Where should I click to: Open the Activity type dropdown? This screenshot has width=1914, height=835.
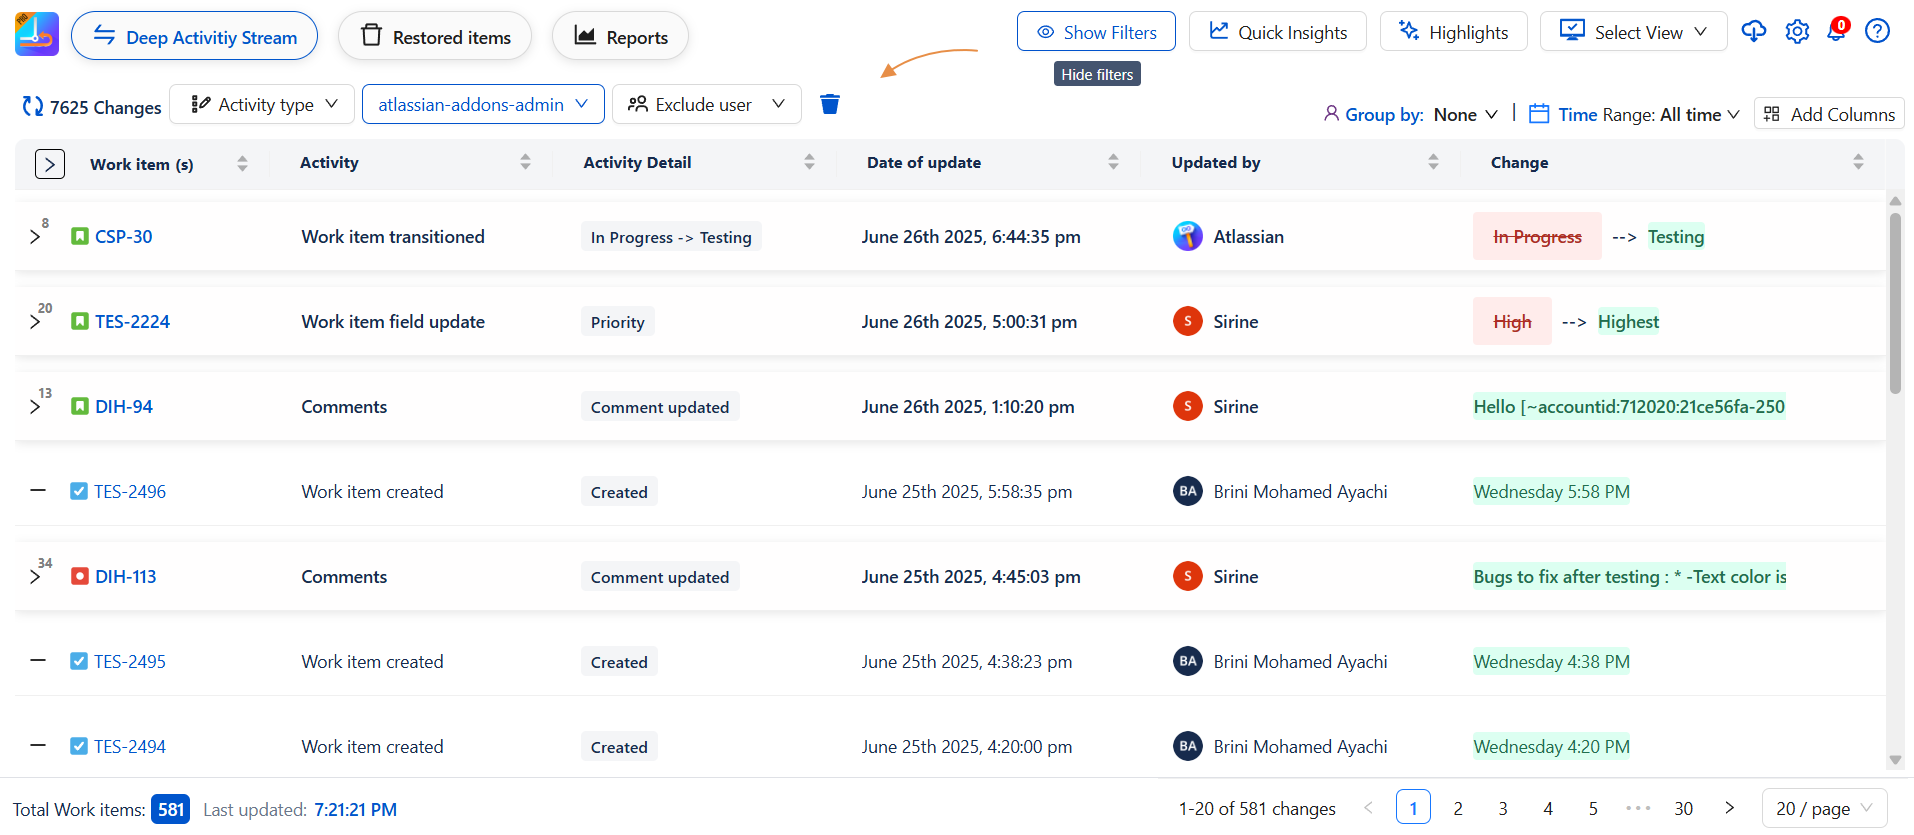[x=262, y=105]
